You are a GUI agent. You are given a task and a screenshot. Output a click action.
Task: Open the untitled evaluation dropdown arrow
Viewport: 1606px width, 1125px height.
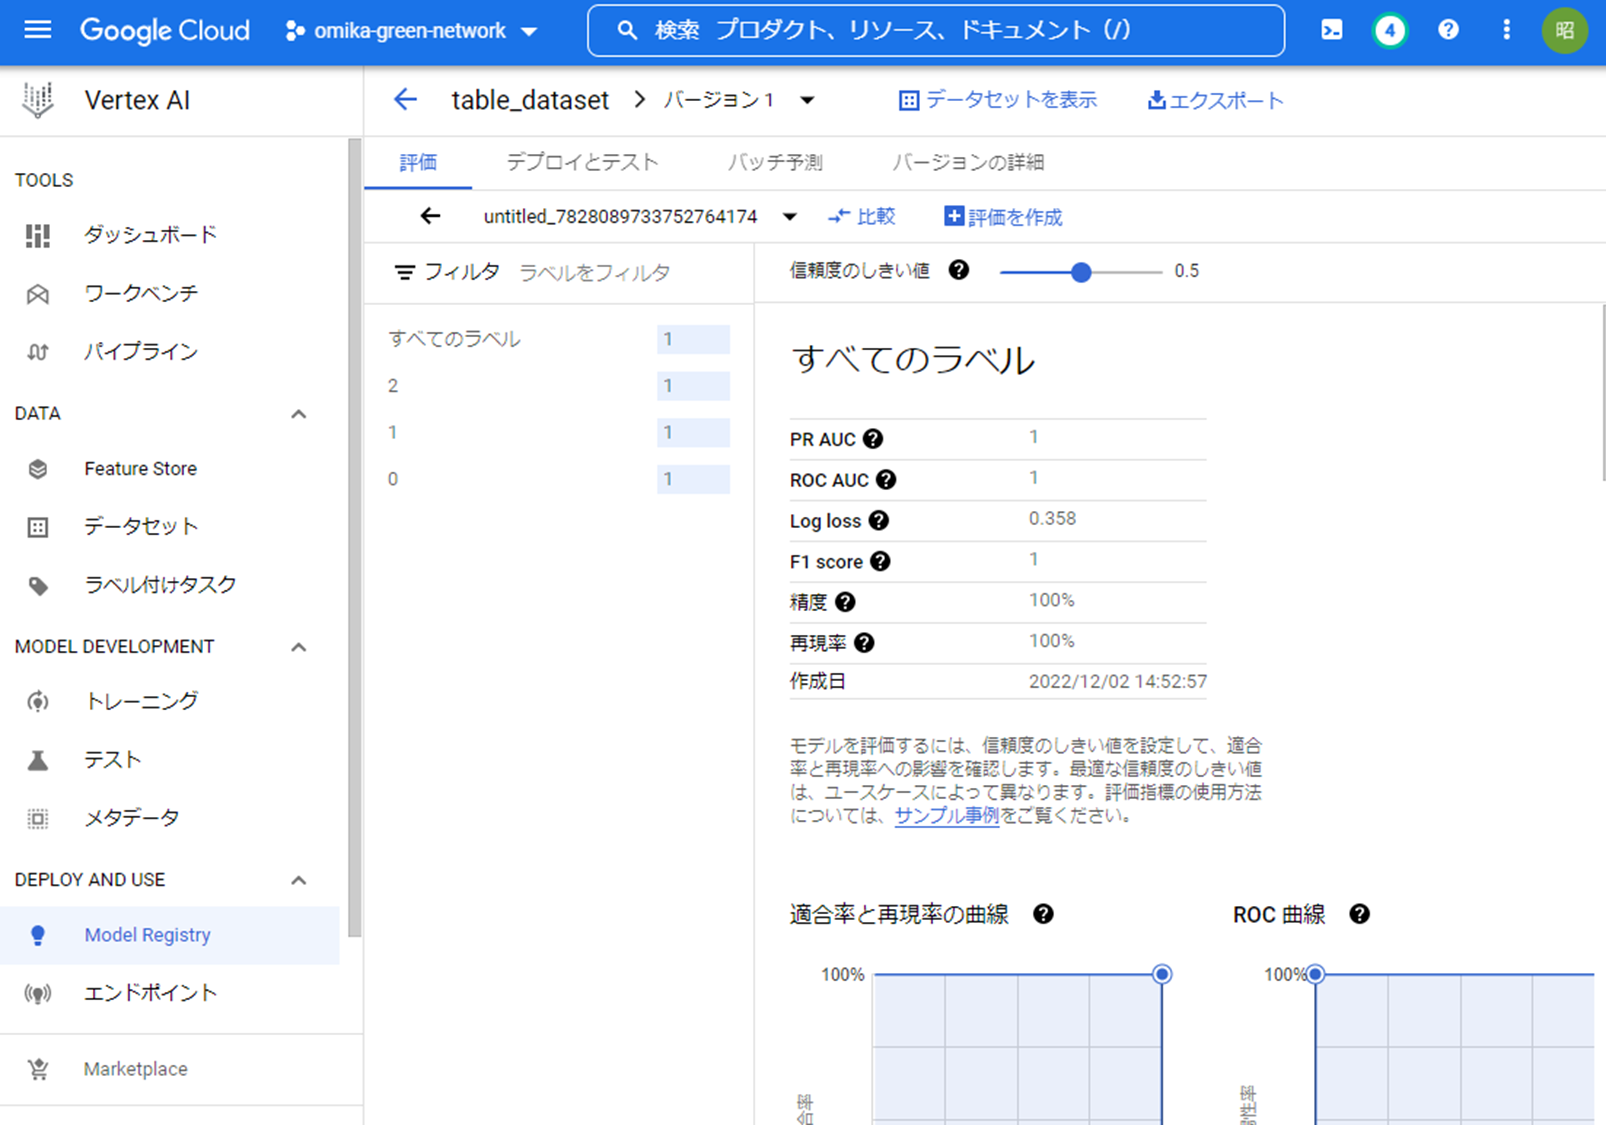789,217
